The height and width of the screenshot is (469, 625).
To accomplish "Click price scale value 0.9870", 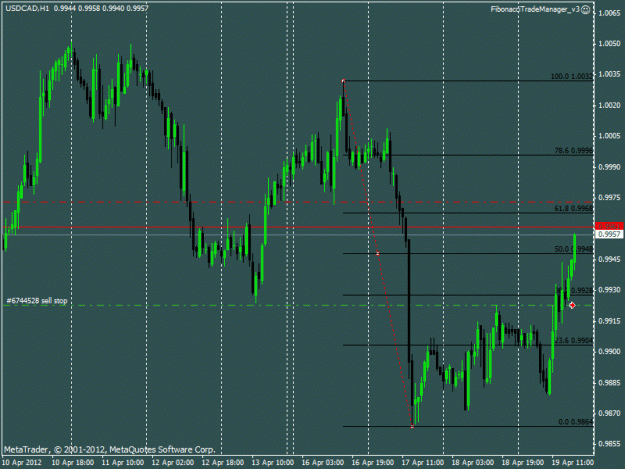I will 609,414.
